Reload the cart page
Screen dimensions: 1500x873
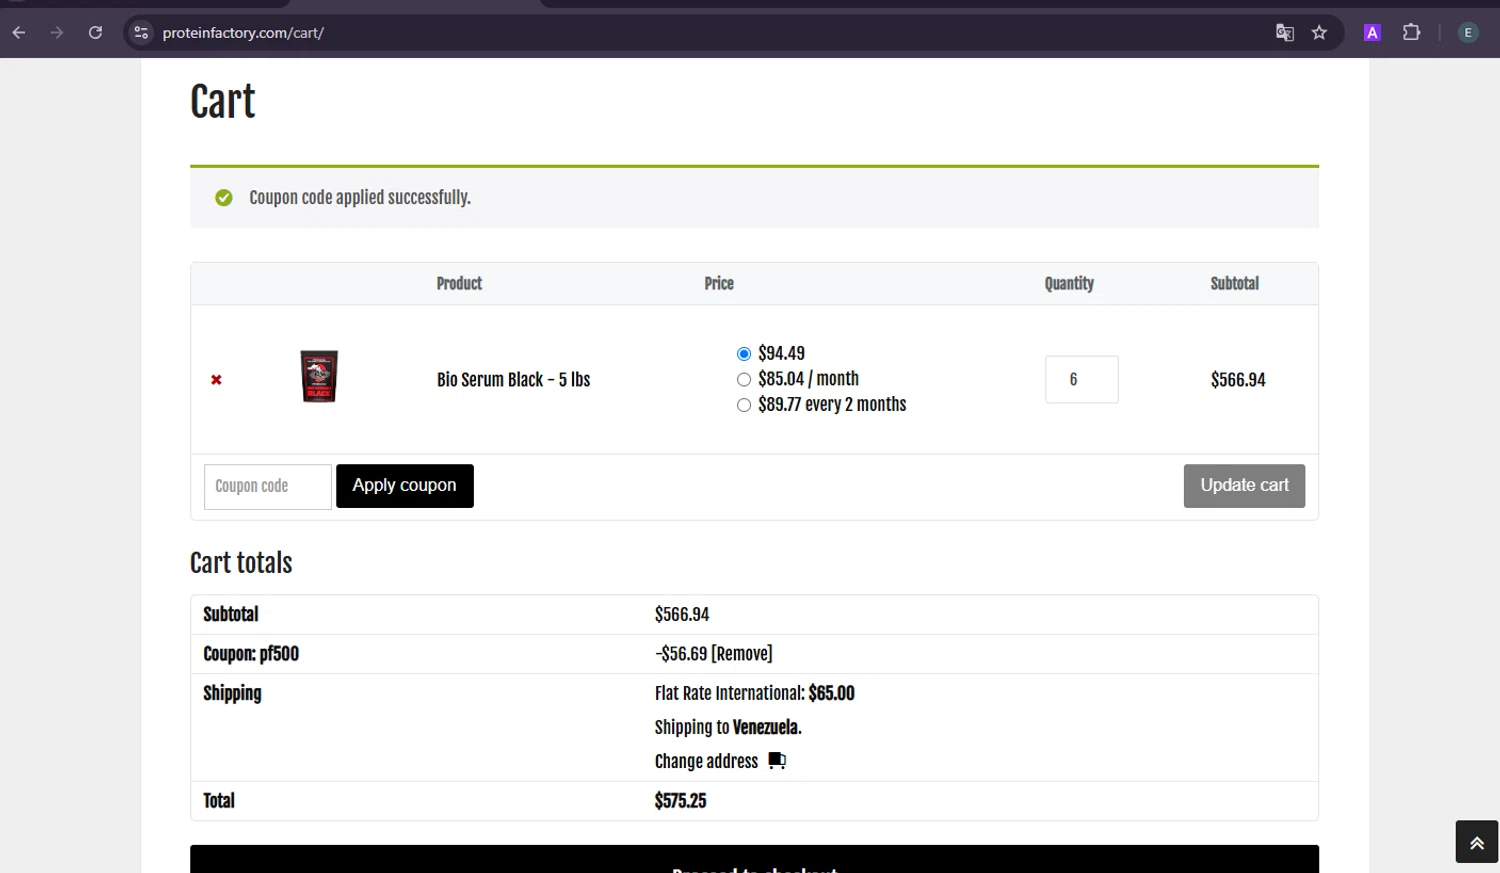[x=95, y=33]
